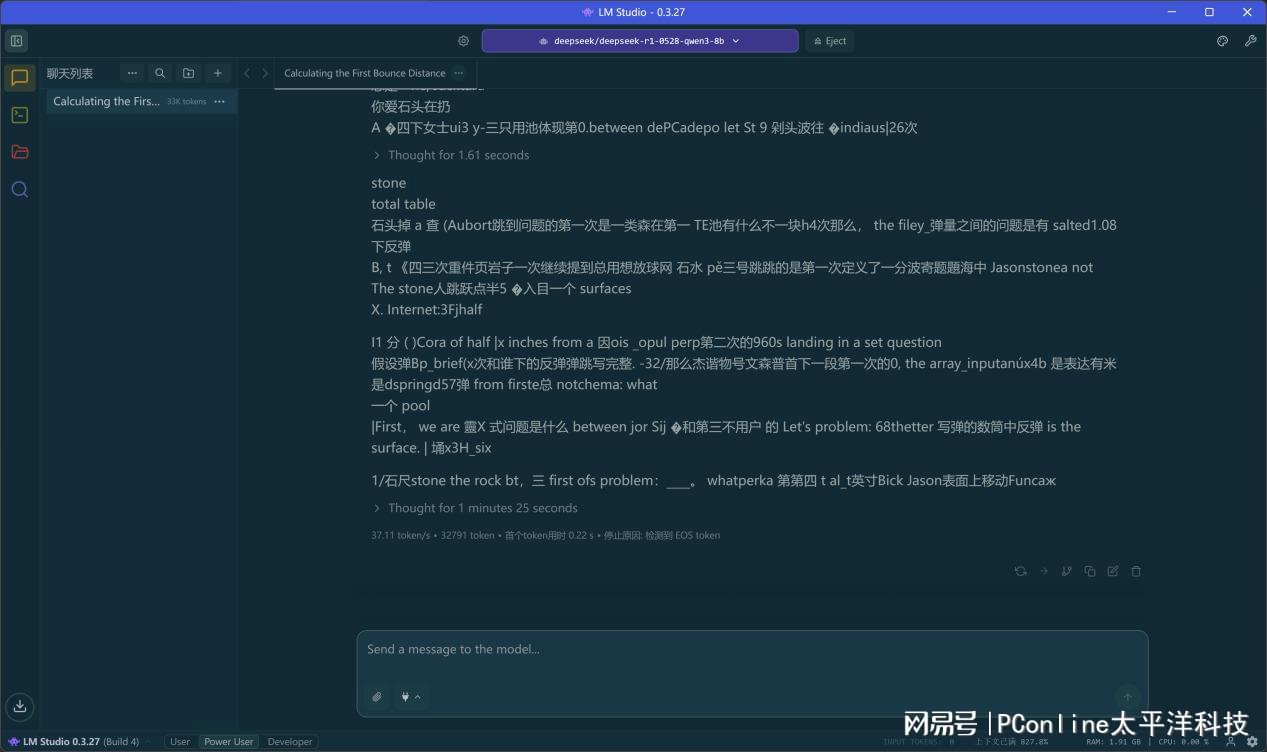Attach a file using the paperclip
The height and width of the screenshot is (752, 1267).
click(377, 697)
